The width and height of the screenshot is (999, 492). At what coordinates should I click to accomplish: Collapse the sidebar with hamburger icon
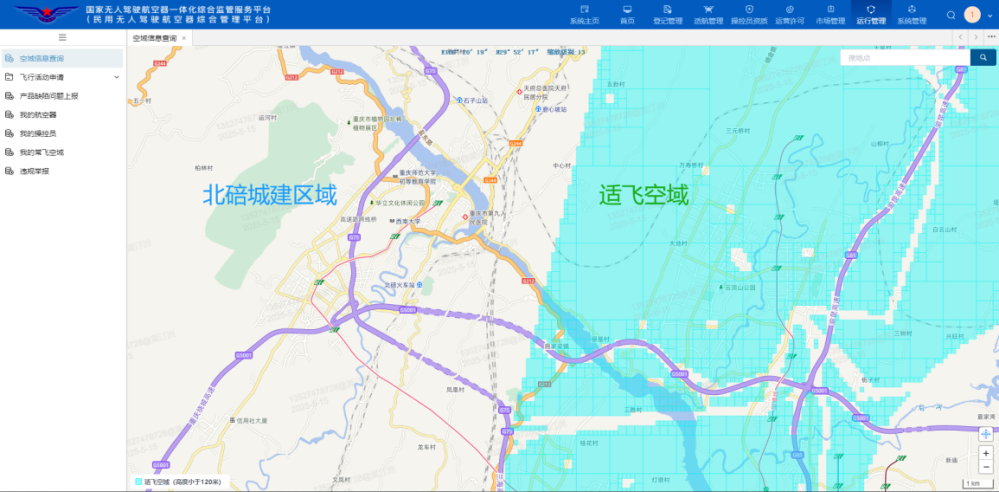coord(62,38)
